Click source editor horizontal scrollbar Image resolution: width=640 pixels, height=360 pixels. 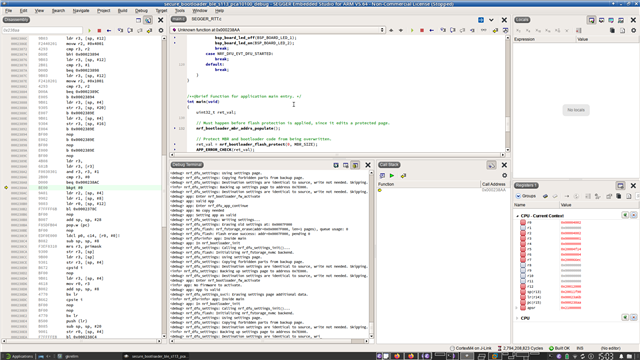point(338,155)
